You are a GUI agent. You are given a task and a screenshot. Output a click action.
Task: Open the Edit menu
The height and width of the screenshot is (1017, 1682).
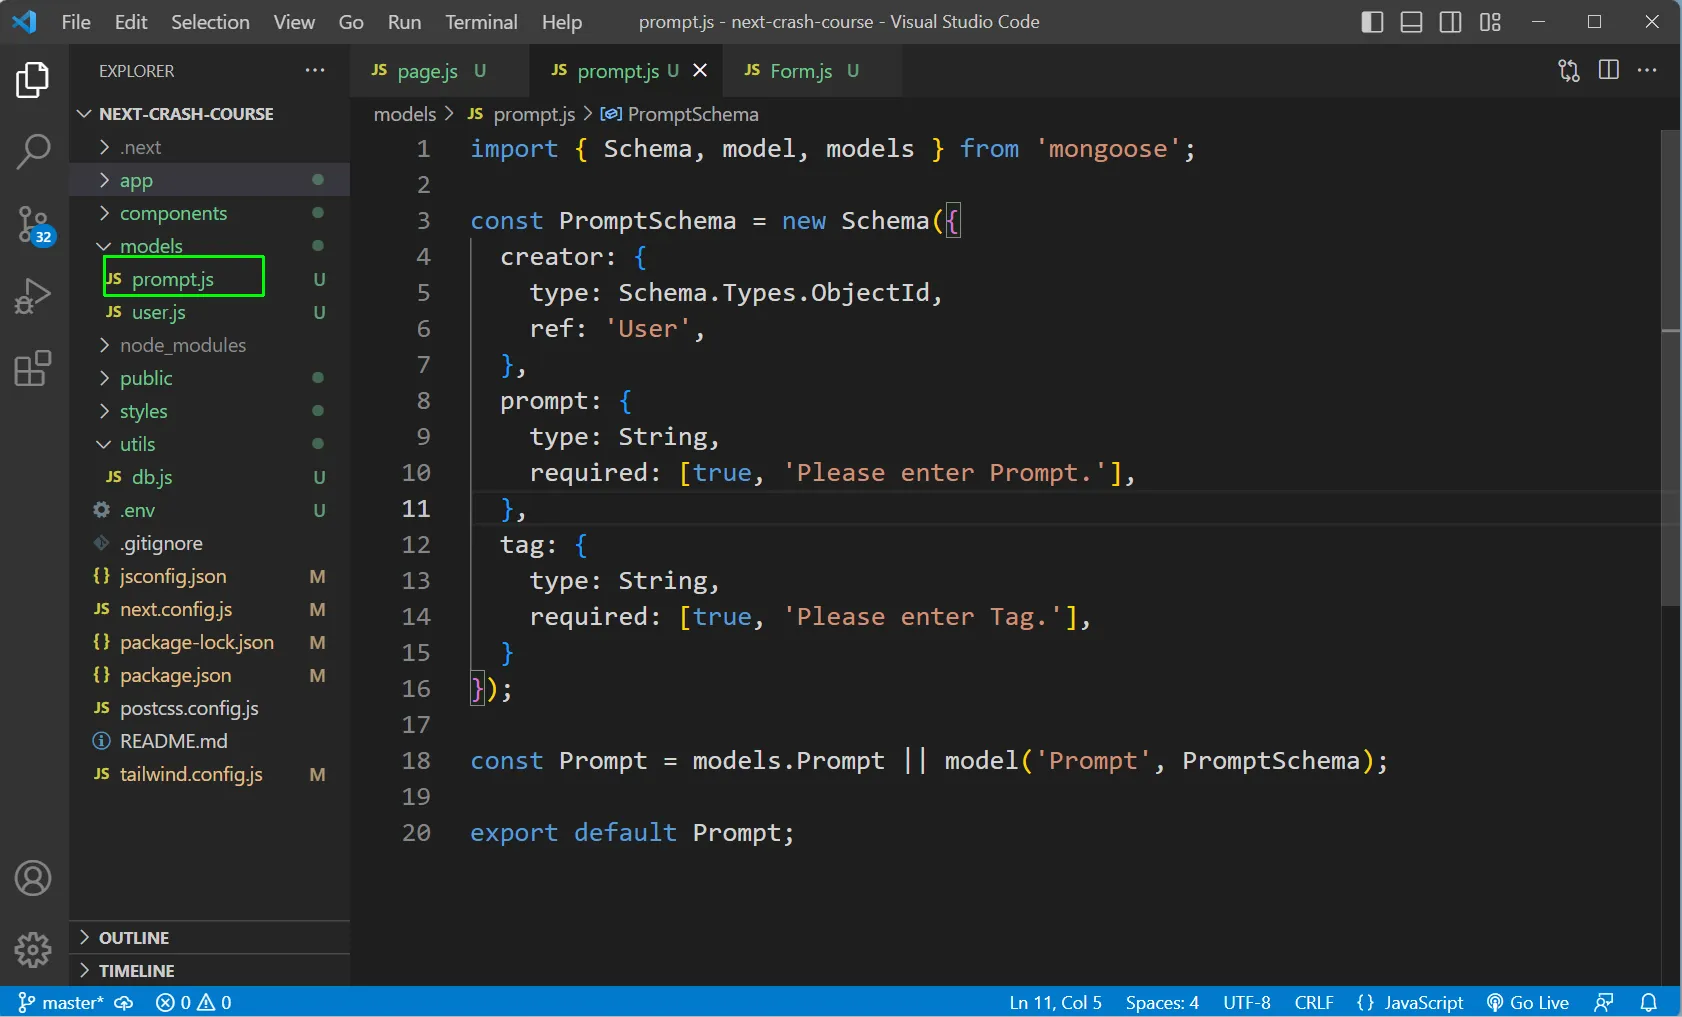pyautogui.click(x=131, y=22)
